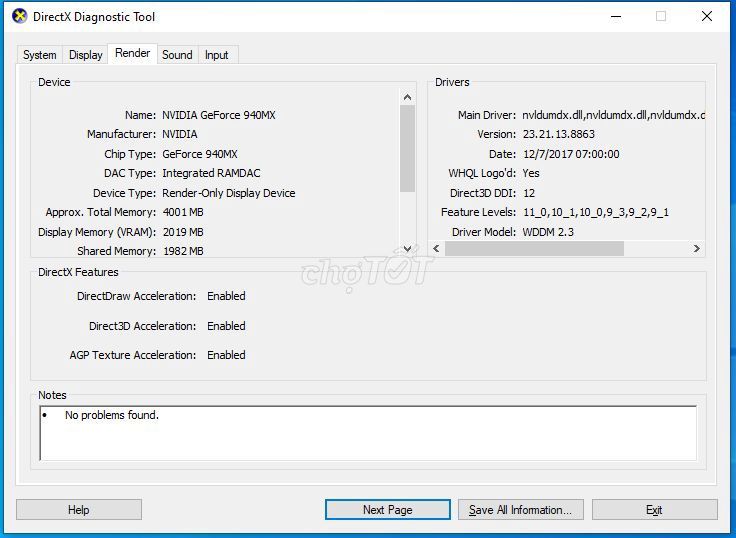736x538 pixels.
Task: Open the Input tab
Action: (216, 55)
